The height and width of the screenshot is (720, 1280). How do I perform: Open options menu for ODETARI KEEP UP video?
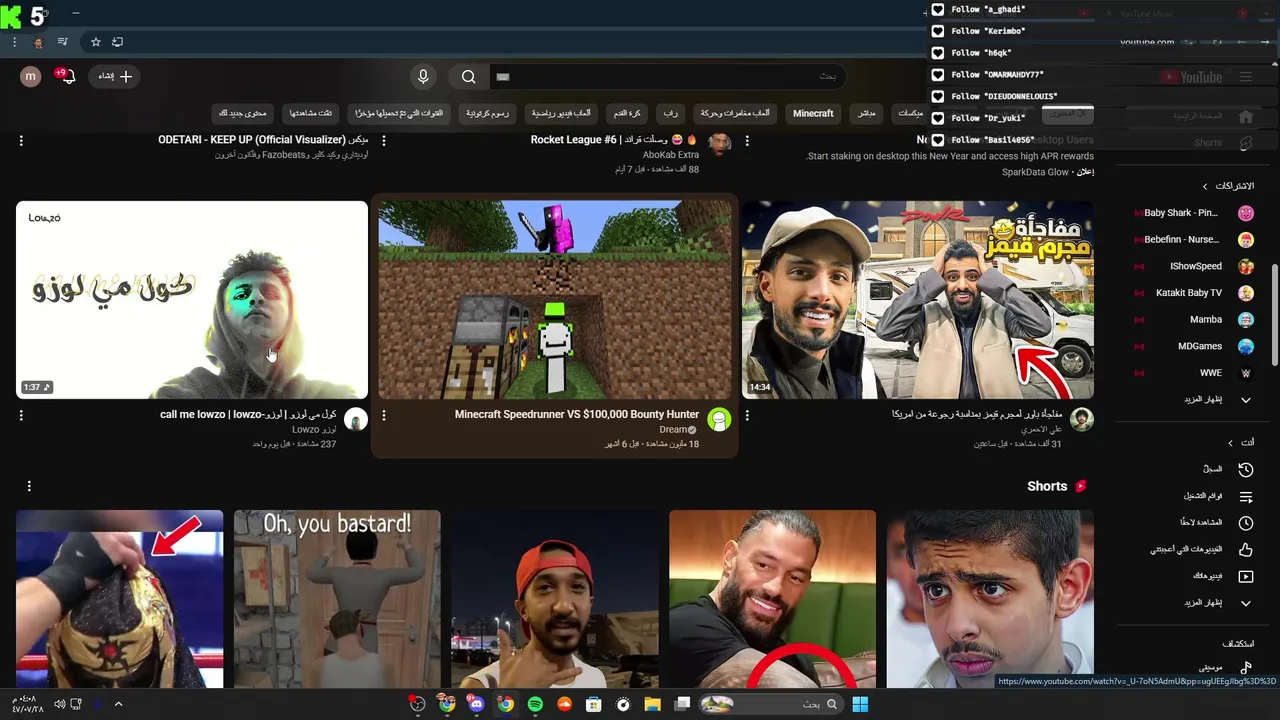(21, 141)
